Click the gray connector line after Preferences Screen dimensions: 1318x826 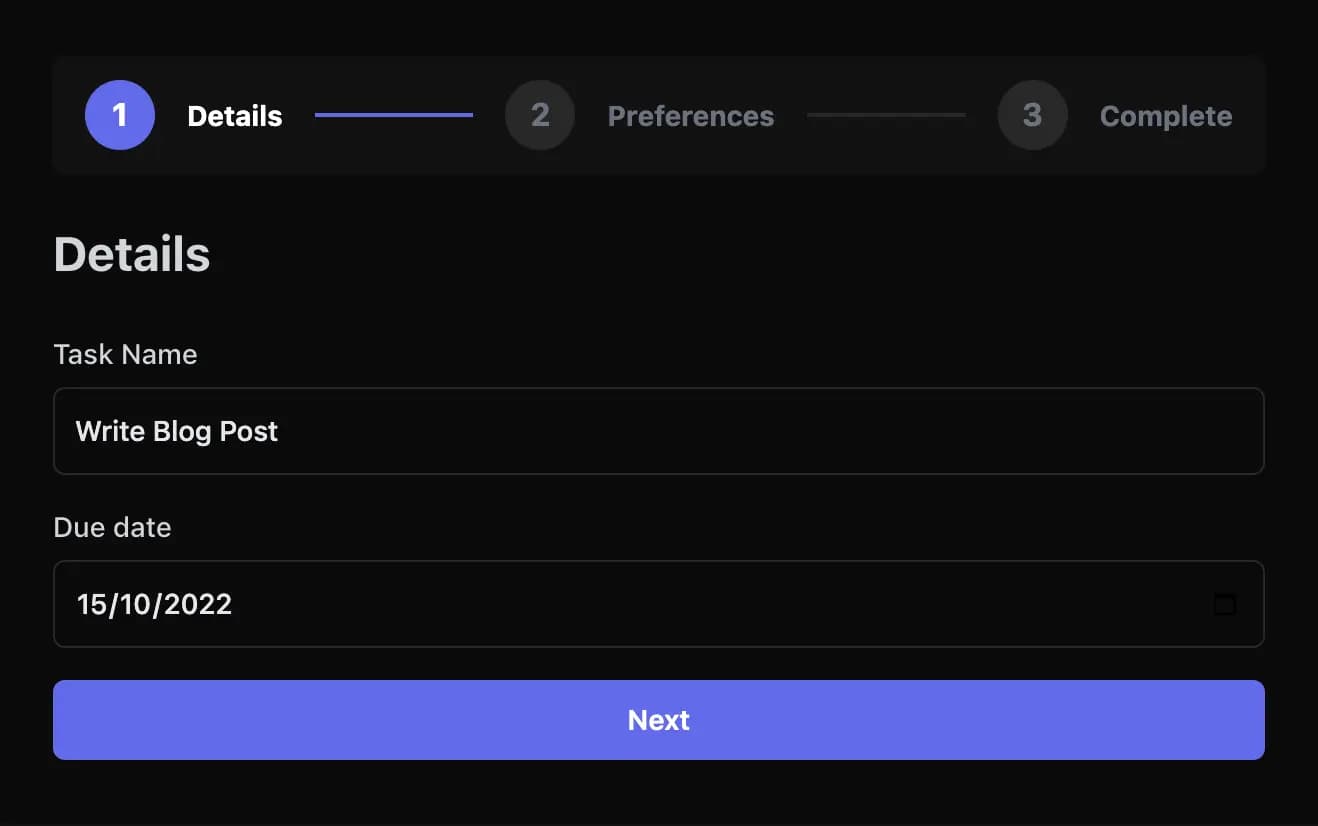tap(886, 115)
